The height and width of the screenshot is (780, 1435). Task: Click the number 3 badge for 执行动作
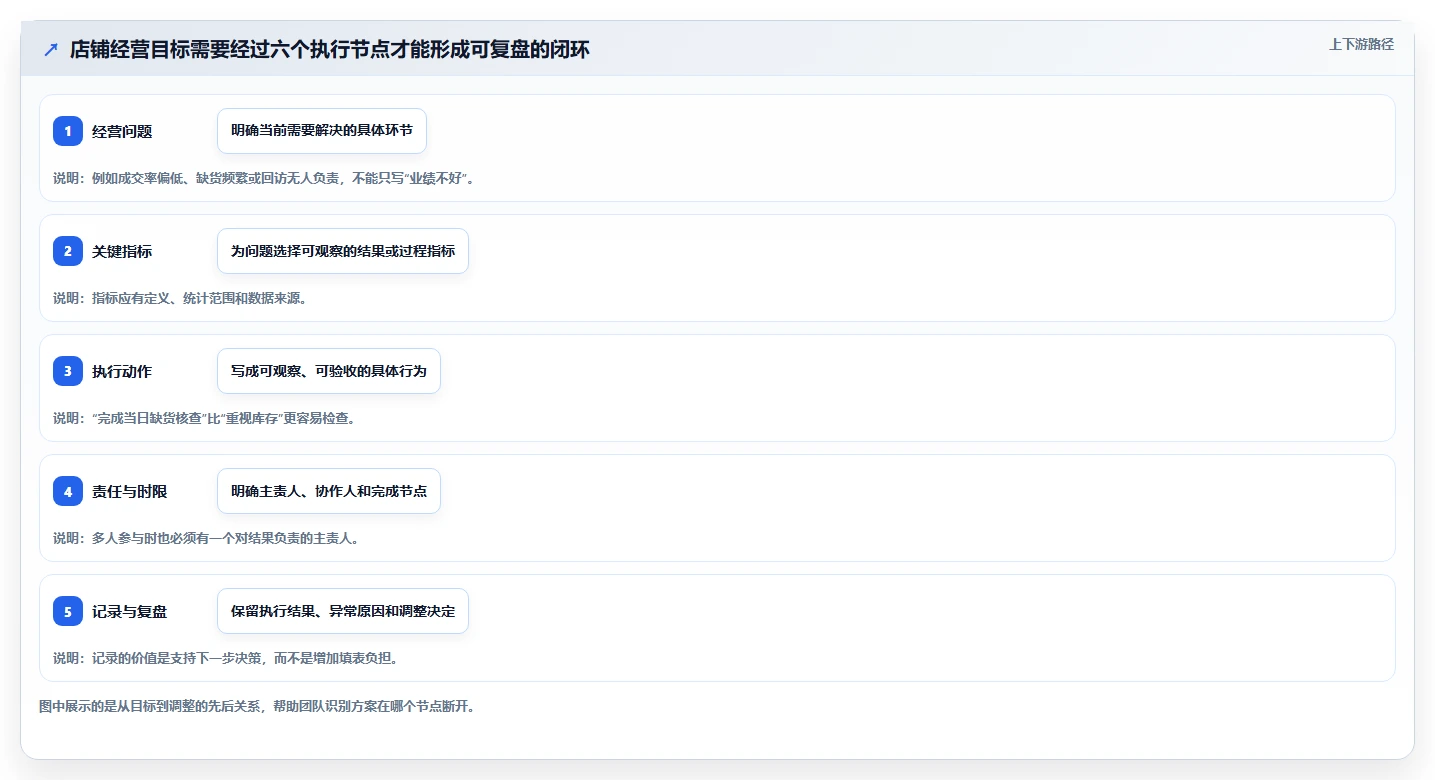click(68, 371)
